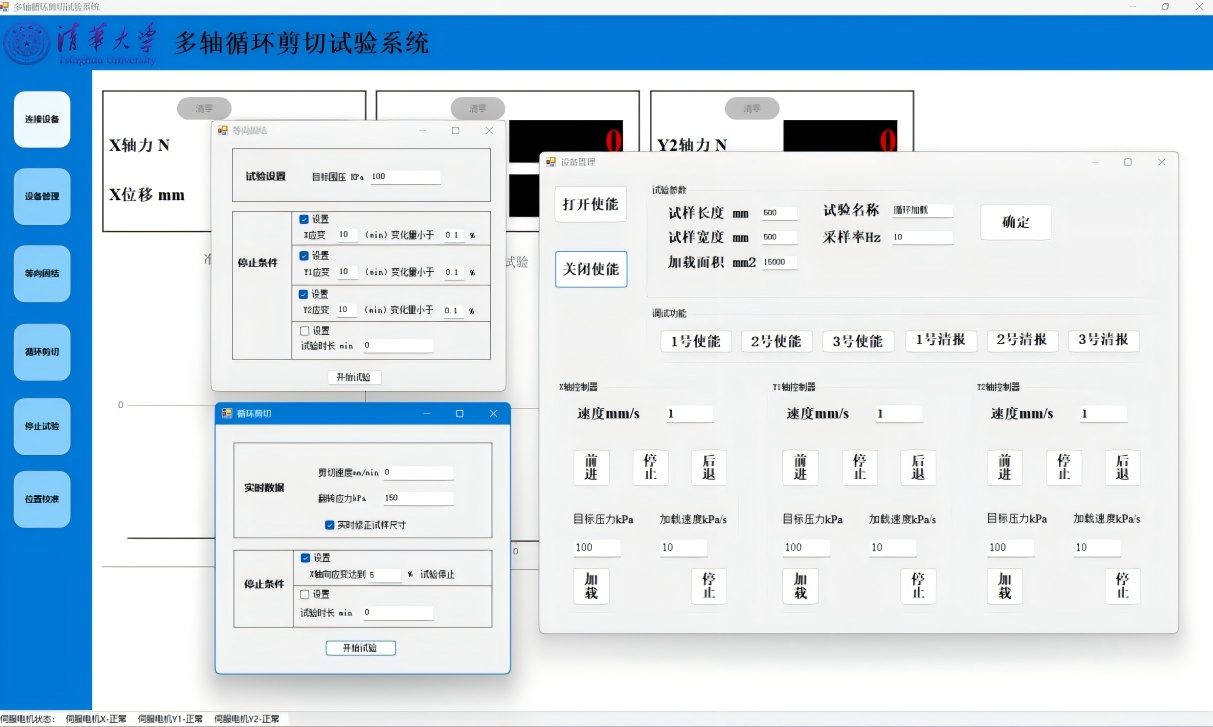Click the 循环剪切 dialog title icon
The width and height of the screenshot is (1213, 727).
point(226,414)
